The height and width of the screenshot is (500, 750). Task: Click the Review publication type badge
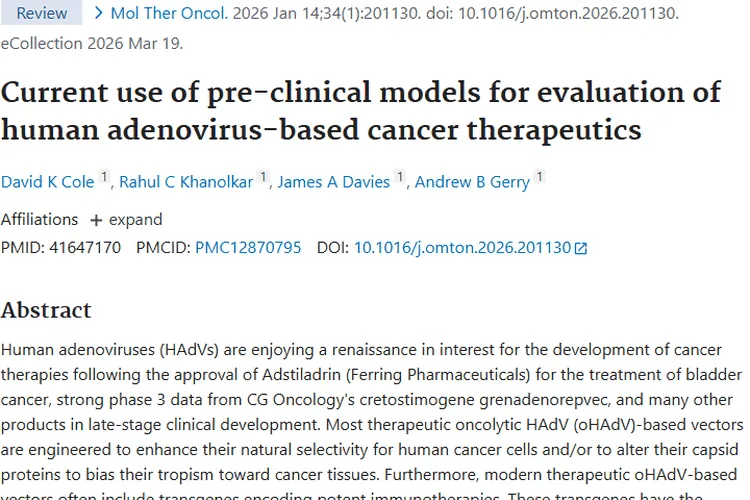(x=42, y=14)
